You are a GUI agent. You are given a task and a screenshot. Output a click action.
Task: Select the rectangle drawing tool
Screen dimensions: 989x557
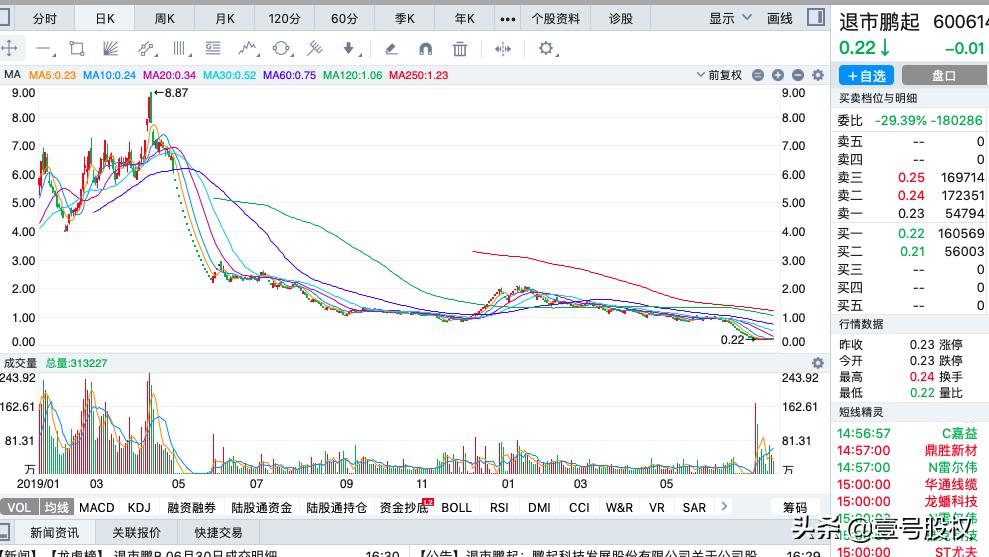pos(77,49)
